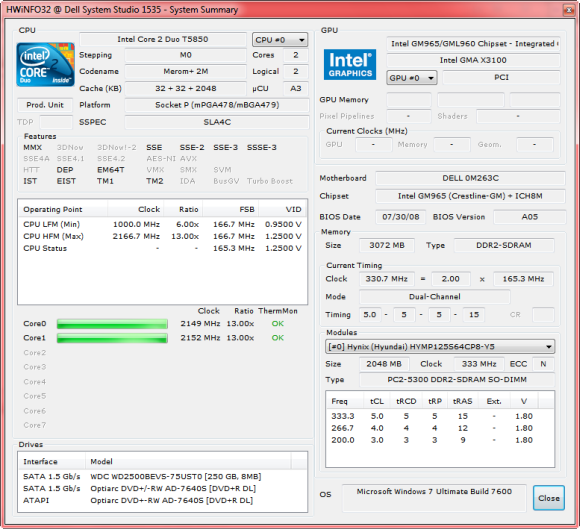
Task: Click the module Clock 333 MHz field
Action: pos(479,364)
